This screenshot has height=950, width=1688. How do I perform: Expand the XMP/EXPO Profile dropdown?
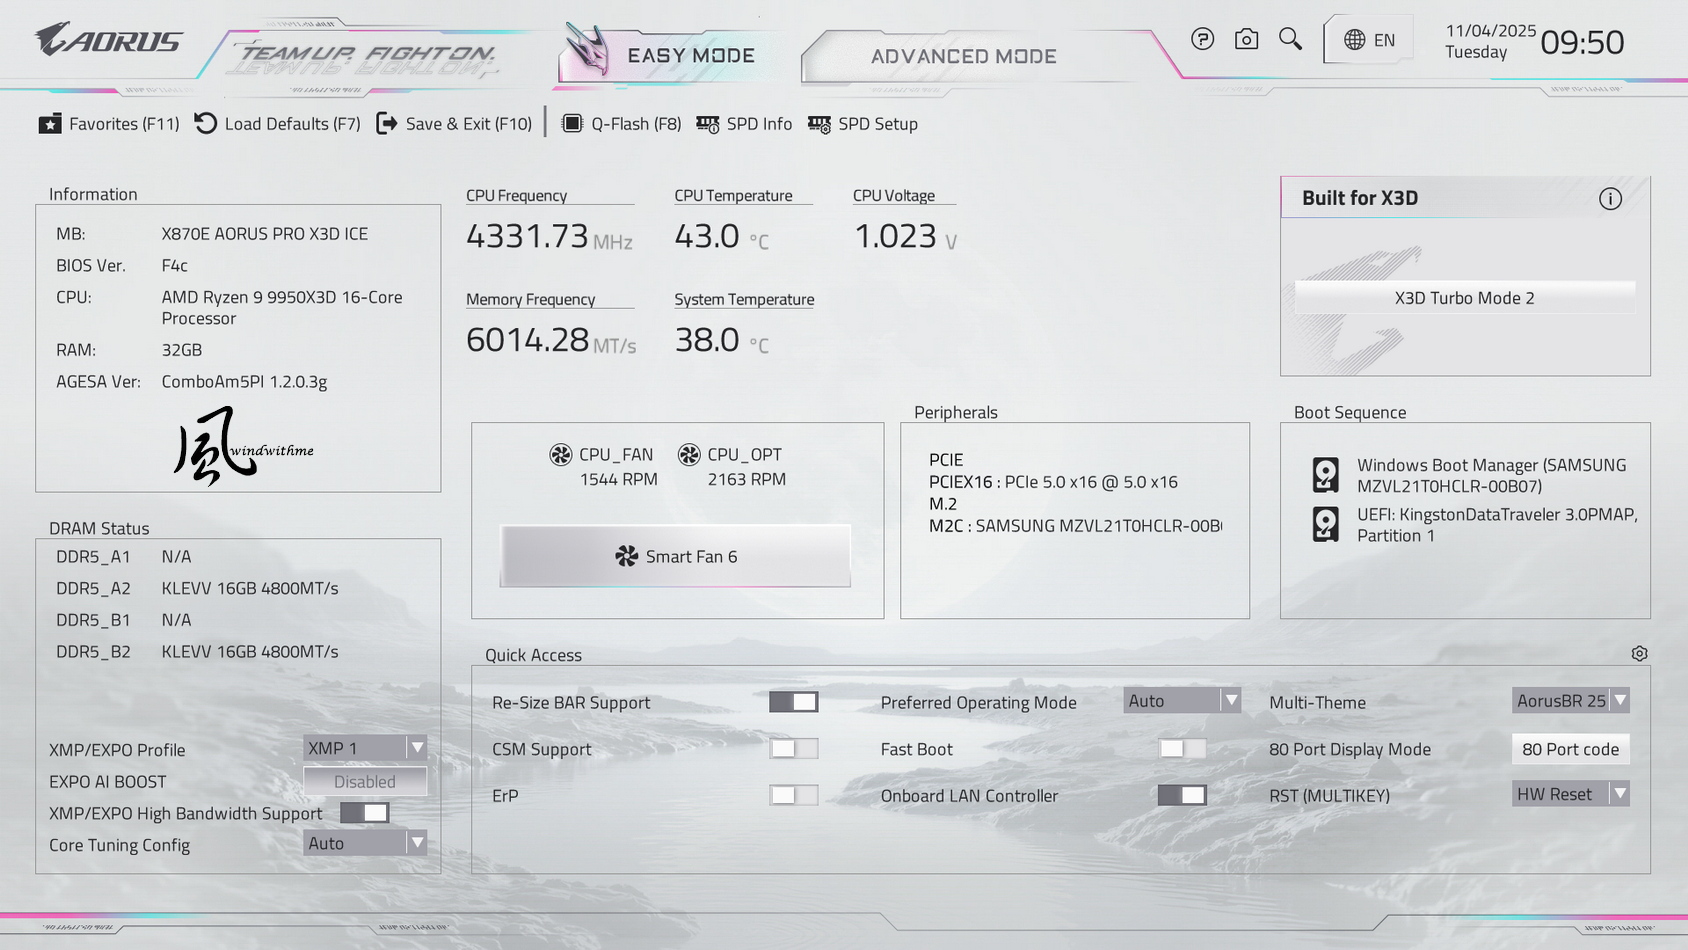(x=365, y=748)
